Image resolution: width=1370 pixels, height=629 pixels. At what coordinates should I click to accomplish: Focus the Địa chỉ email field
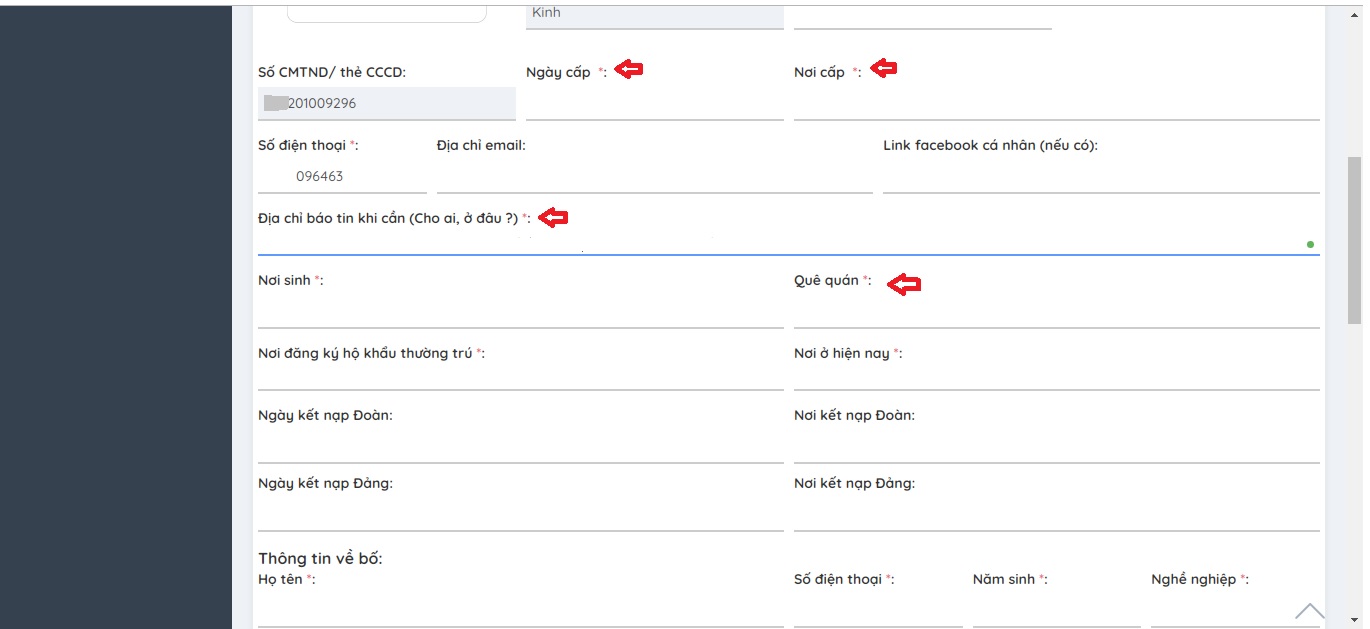click(x=654, y=176)
